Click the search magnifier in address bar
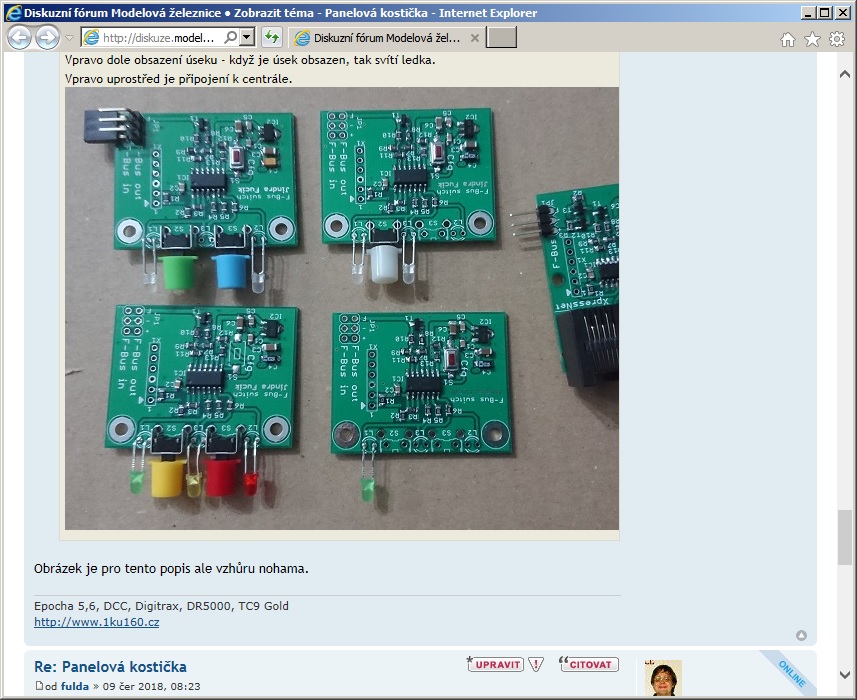Screen dimensions: 857x700 [230, 38]
